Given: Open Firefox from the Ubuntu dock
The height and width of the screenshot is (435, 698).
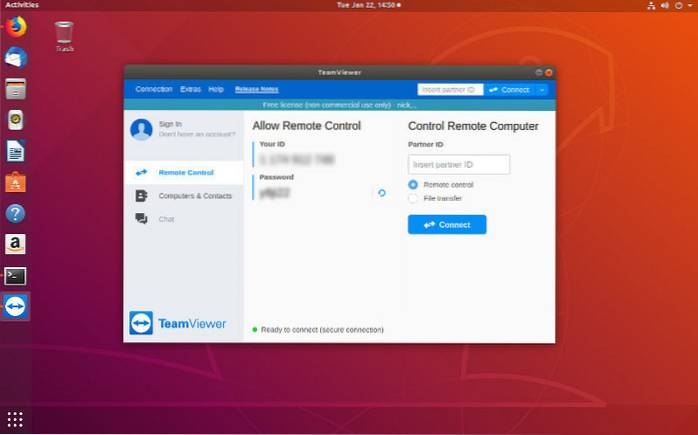Looking at the screenshot, I should pos(15,27).
